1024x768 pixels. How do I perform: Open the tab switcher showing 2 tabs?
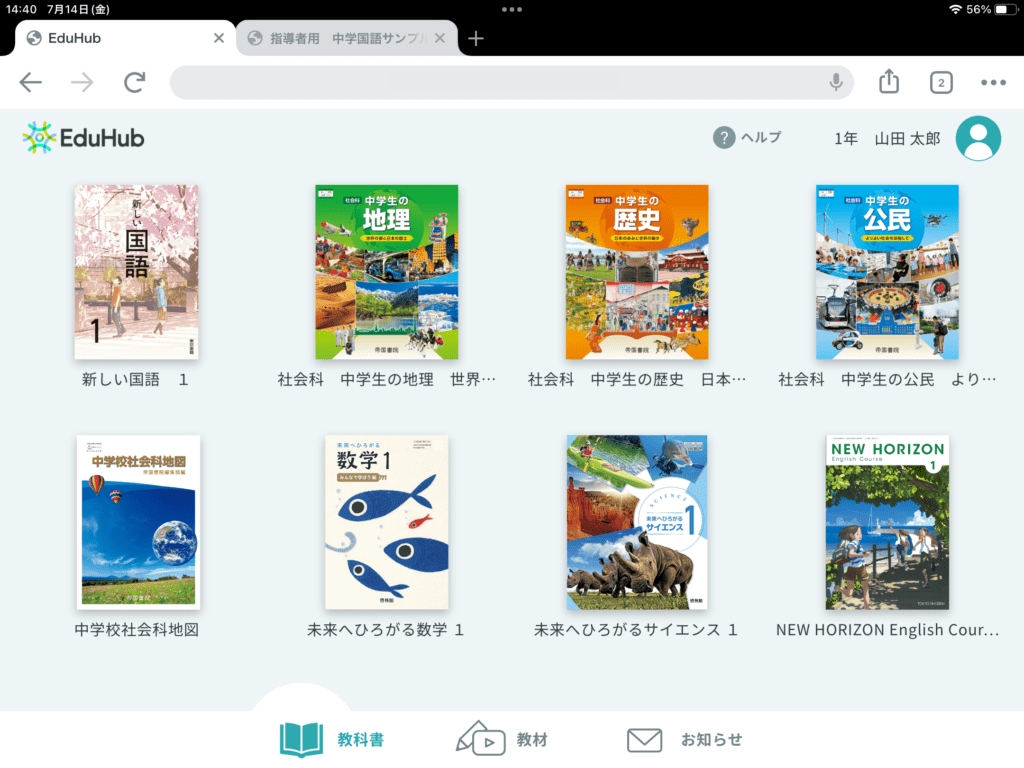[x=940, y=83]
